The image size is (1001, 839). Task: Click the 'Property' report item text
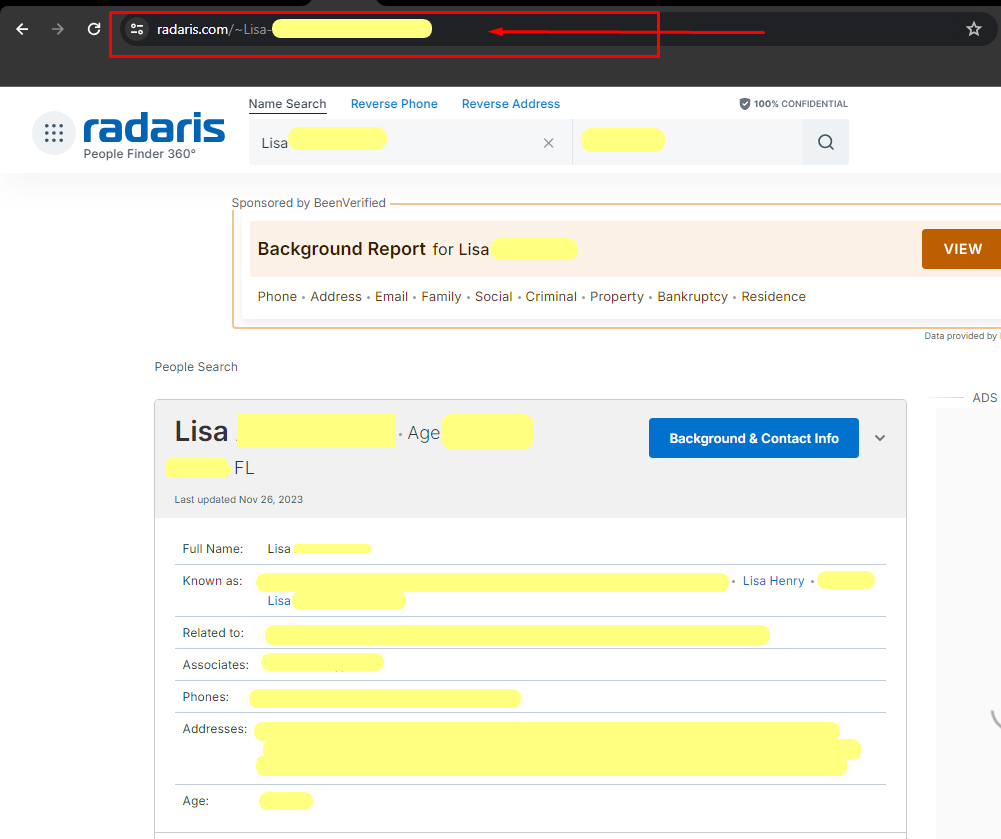pyautogui.click(x=617, y=297)
